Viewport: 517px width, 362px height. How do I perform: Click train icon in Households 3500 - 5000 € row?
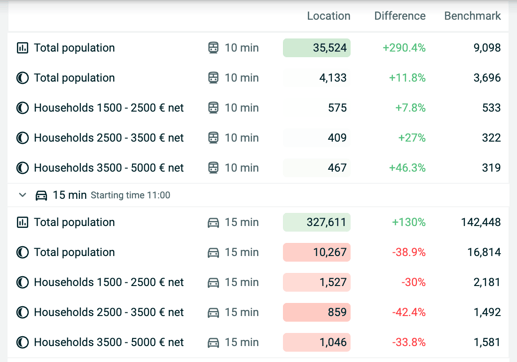(213, 168)
